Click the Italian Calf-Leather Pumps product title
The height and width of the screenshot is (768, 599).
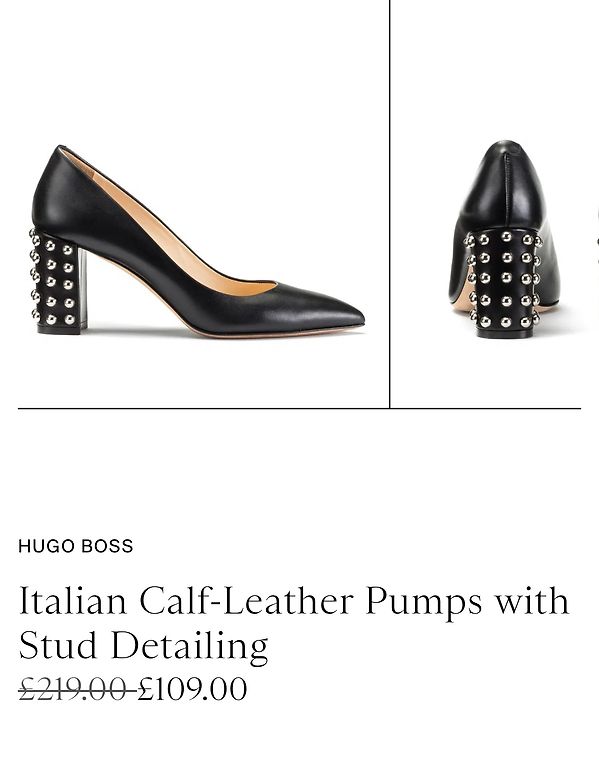(294, 623)
